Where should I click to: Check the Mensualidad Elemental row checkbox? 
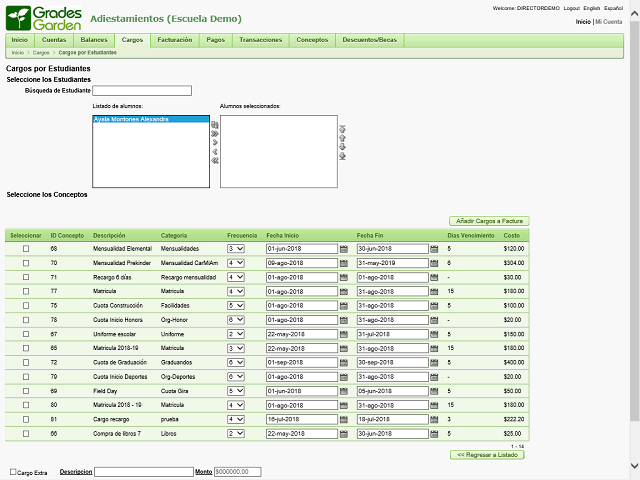coord(26,249)
